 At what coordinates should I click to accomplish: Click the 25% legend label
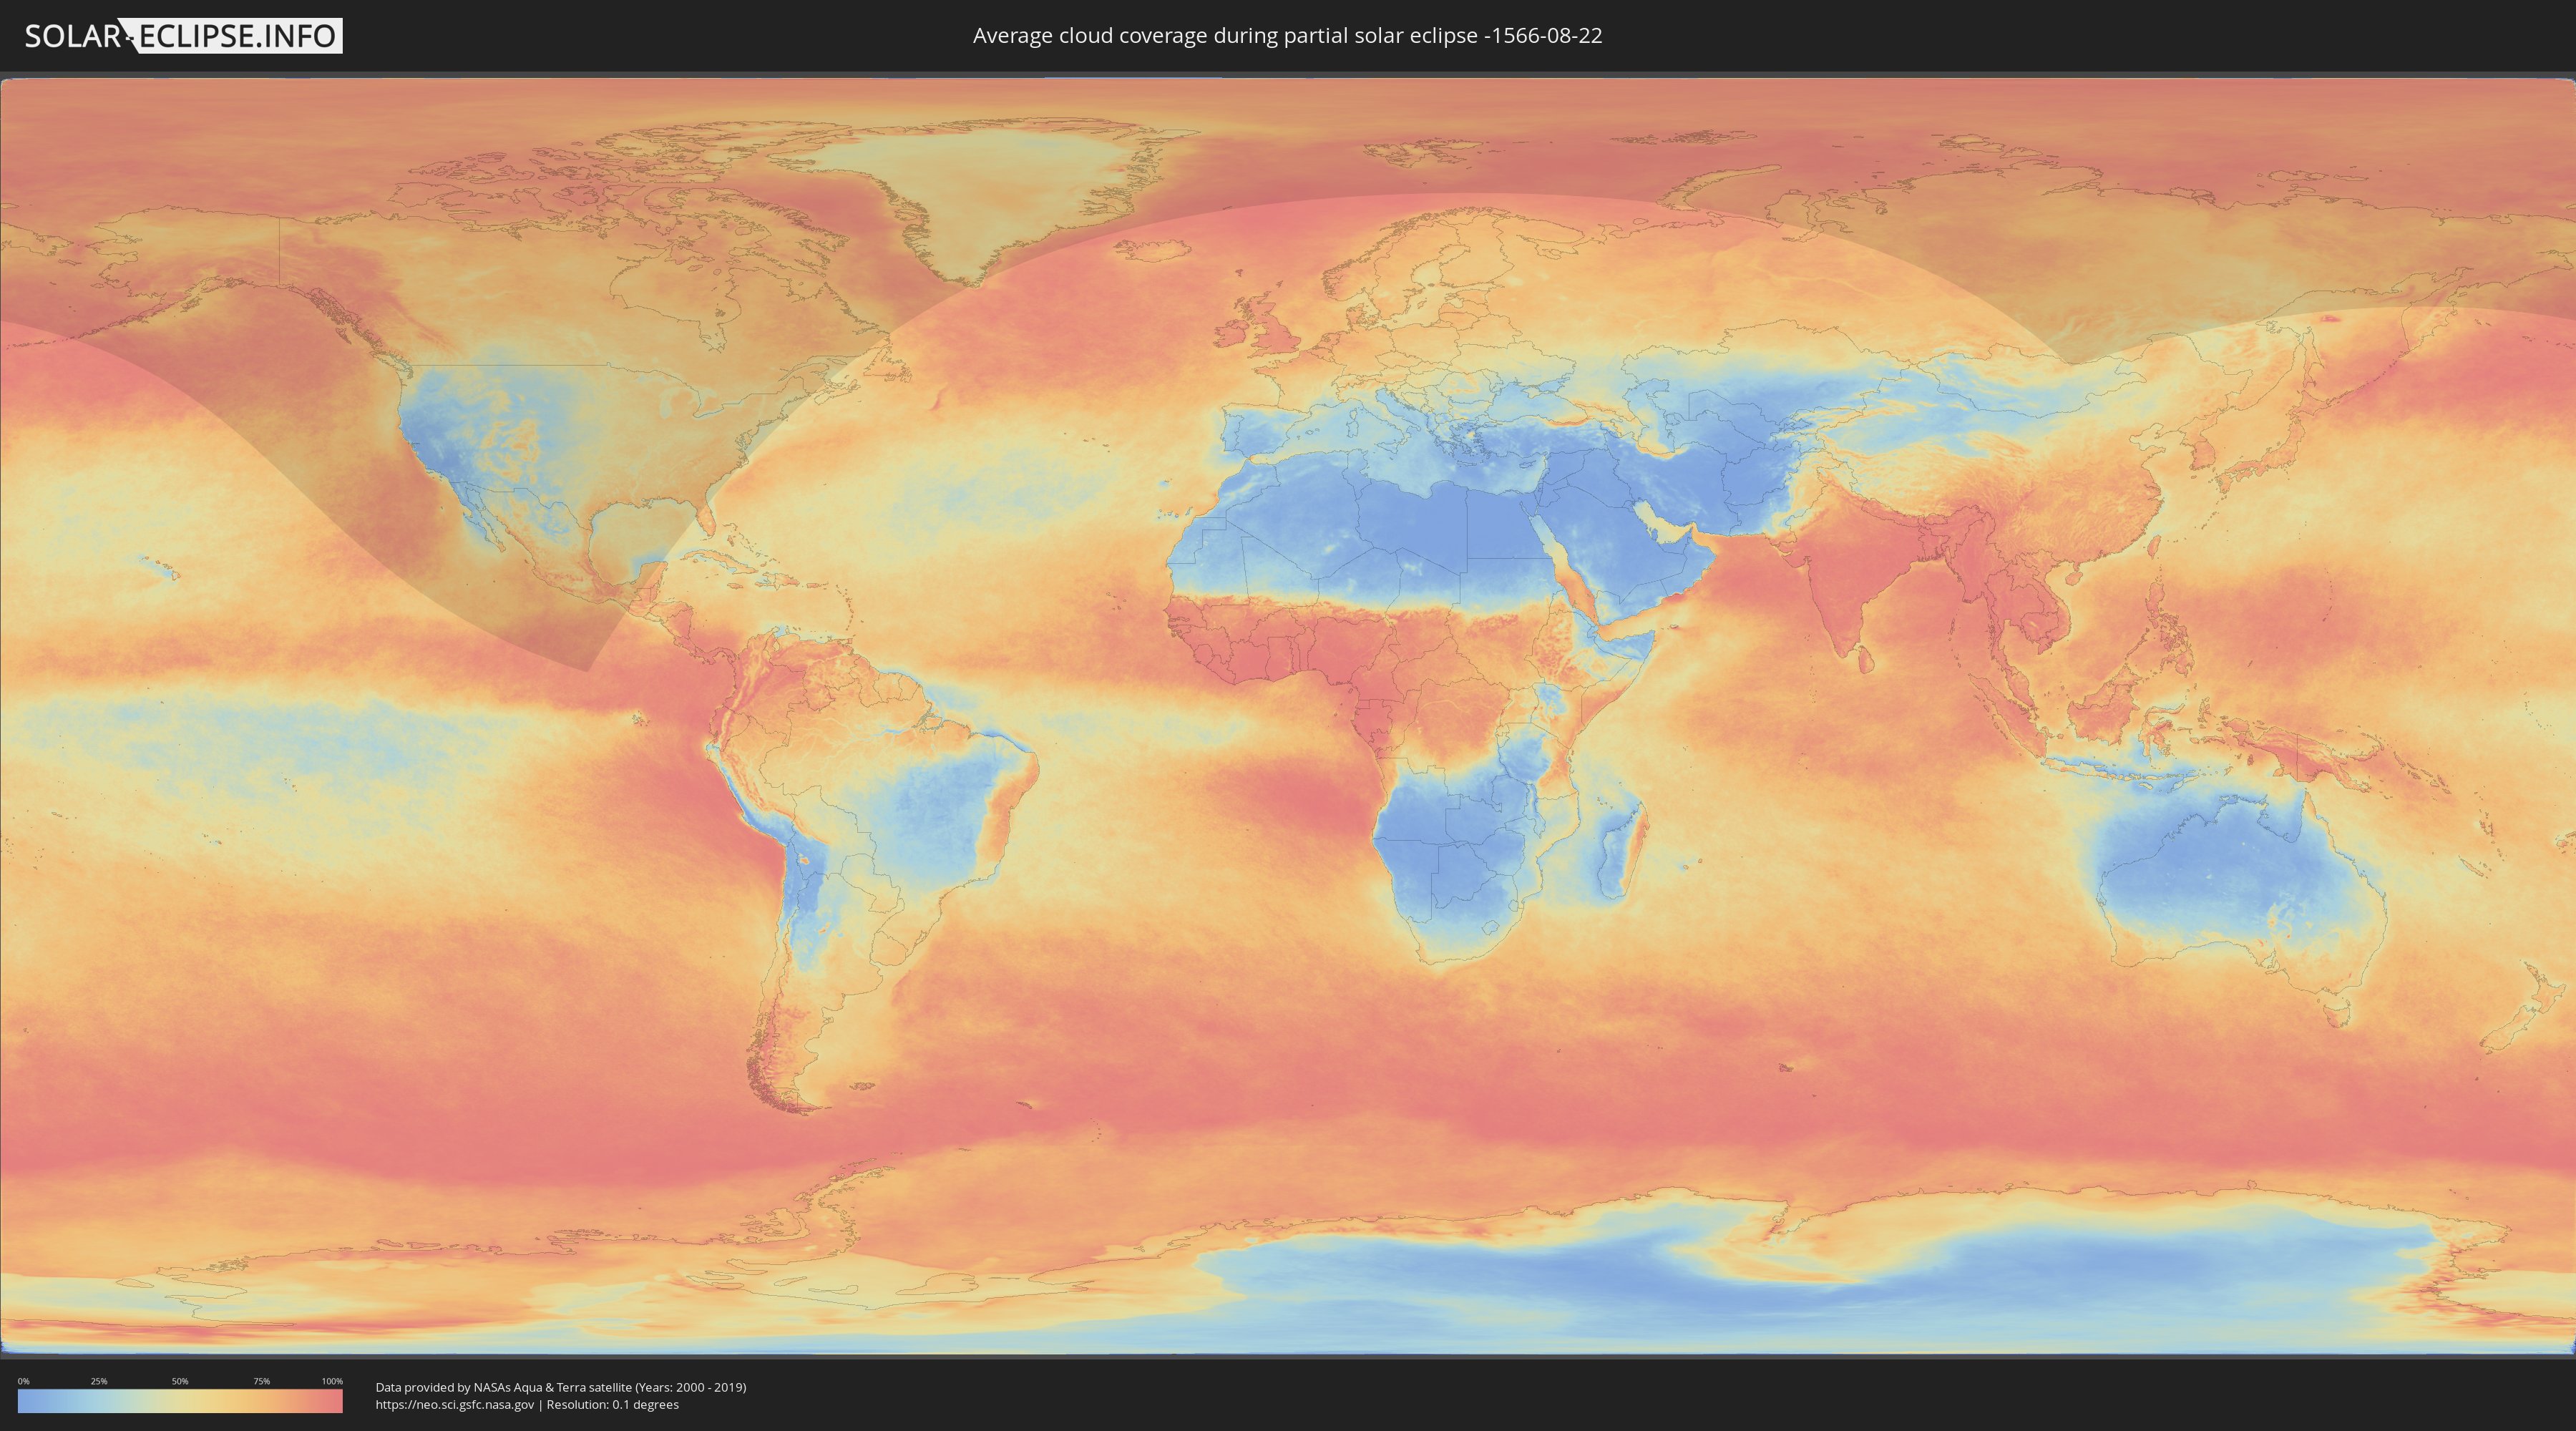point(99,1381)
